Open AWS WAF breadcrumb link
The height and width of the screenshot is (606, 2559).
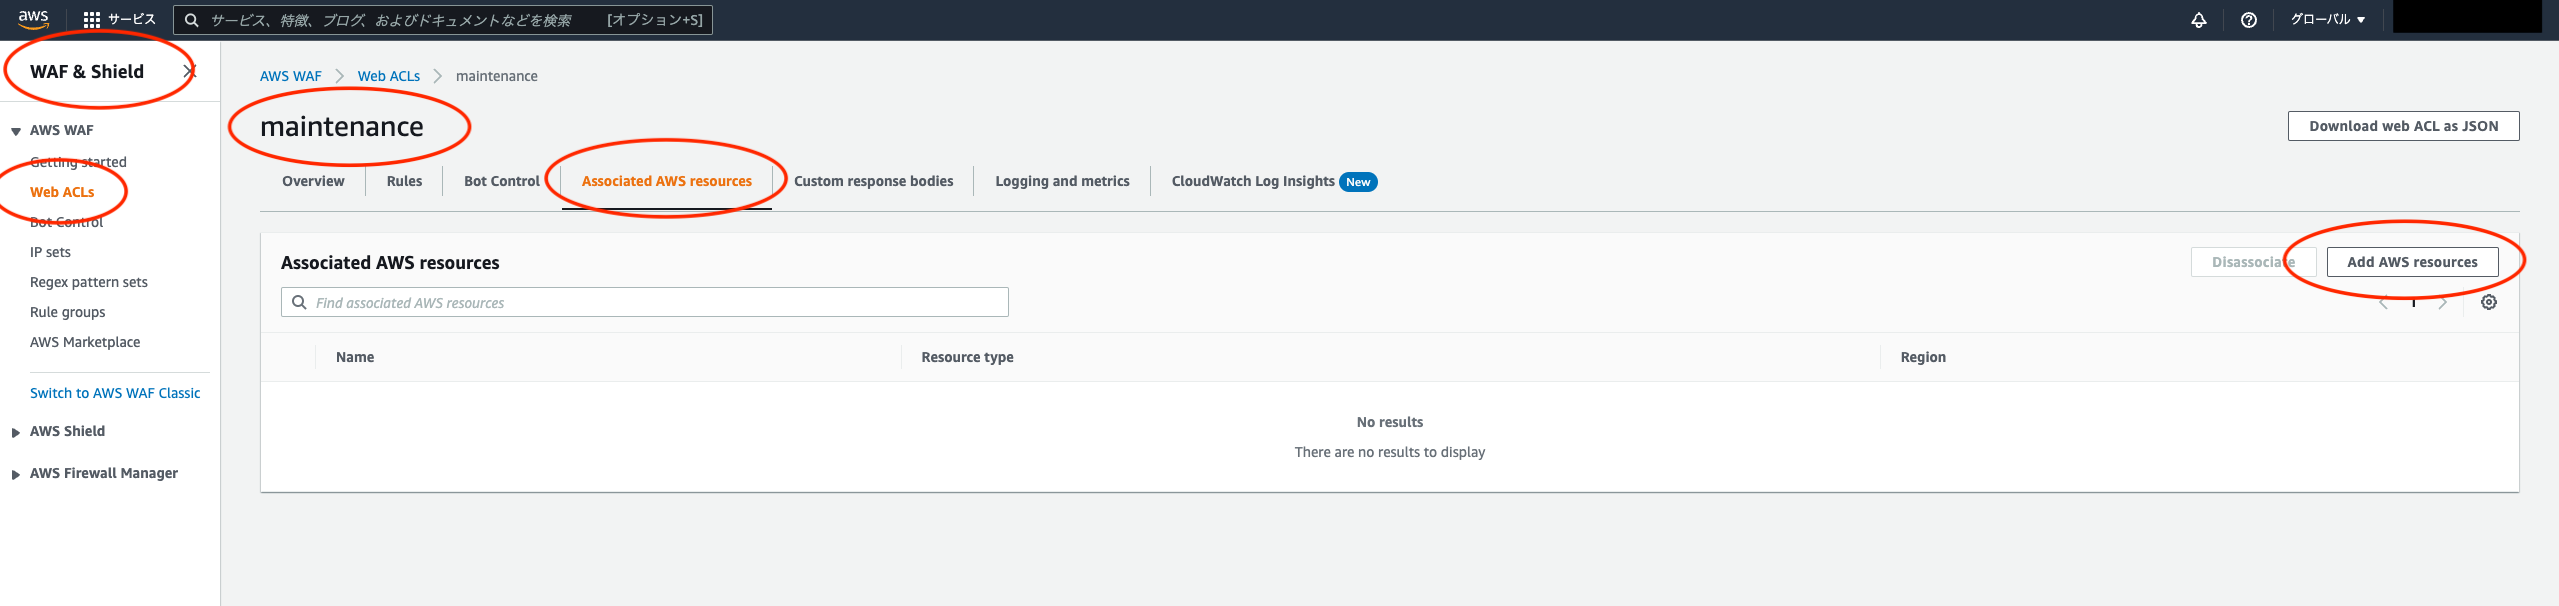coord(291,76)
